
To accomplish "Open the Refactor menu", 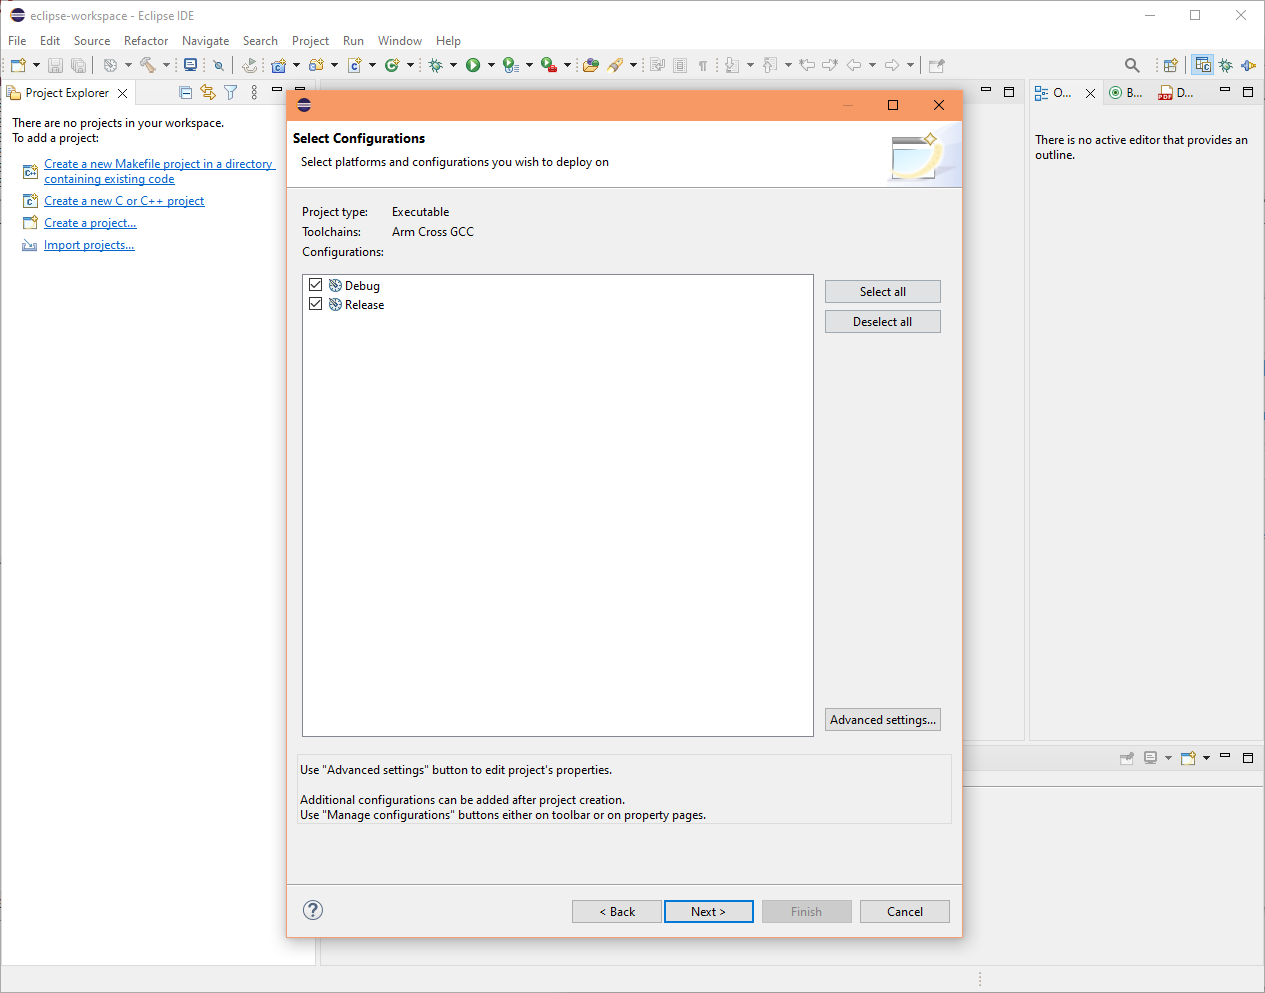I will tap(146, 41).
